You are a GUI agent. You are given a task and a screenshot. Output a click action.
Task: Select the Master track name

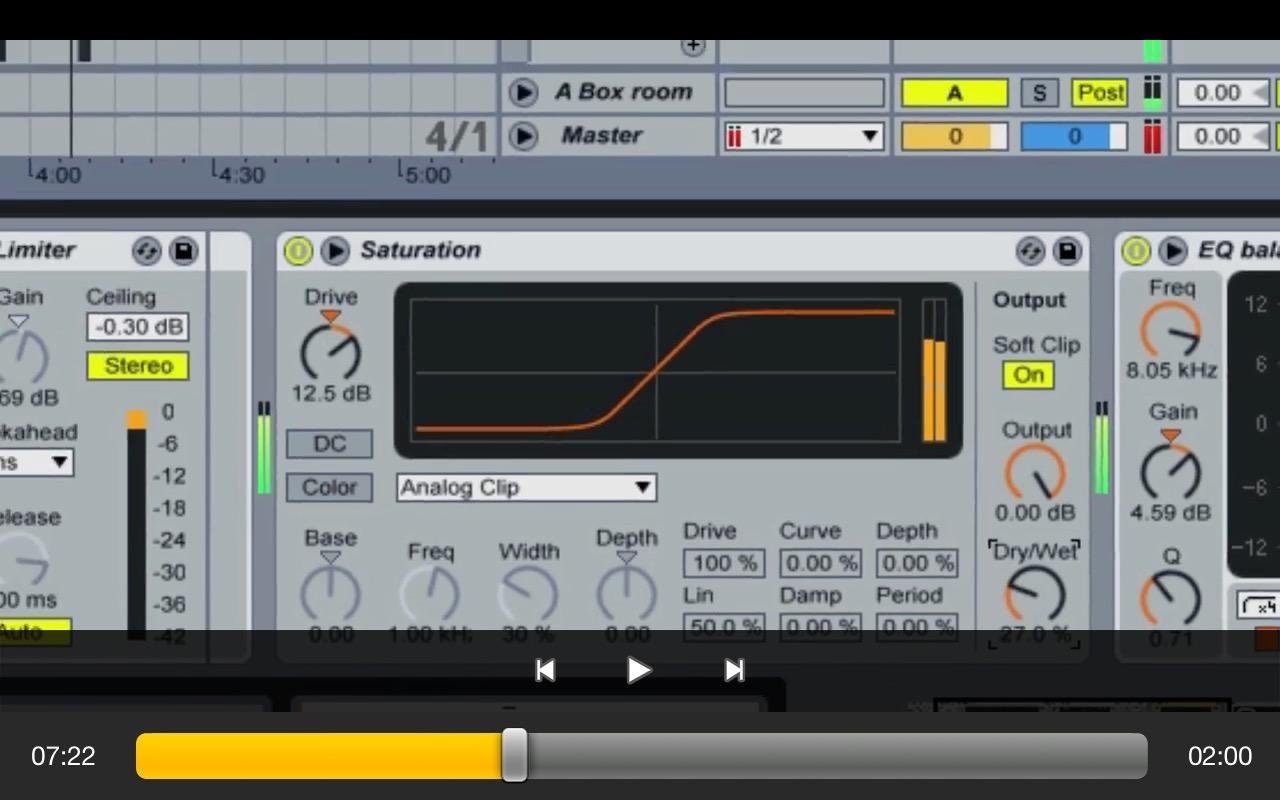click(601, 135)
